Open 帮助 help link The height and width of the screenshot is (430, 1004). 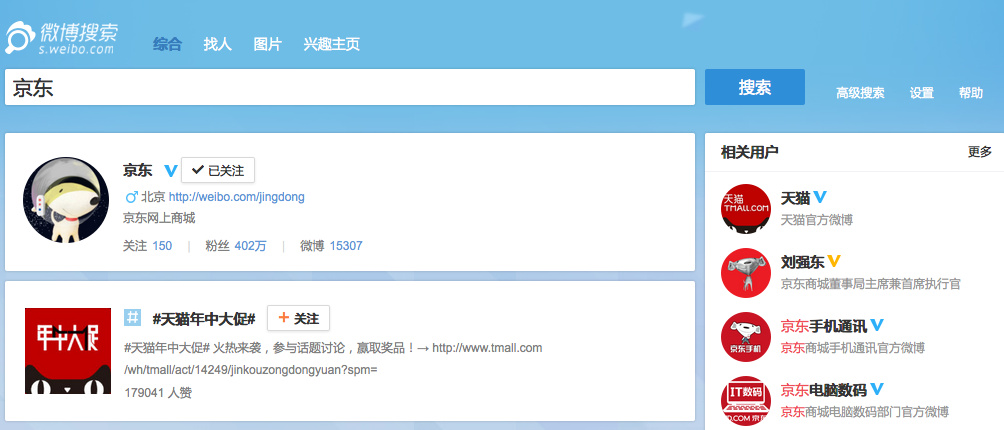971,93
